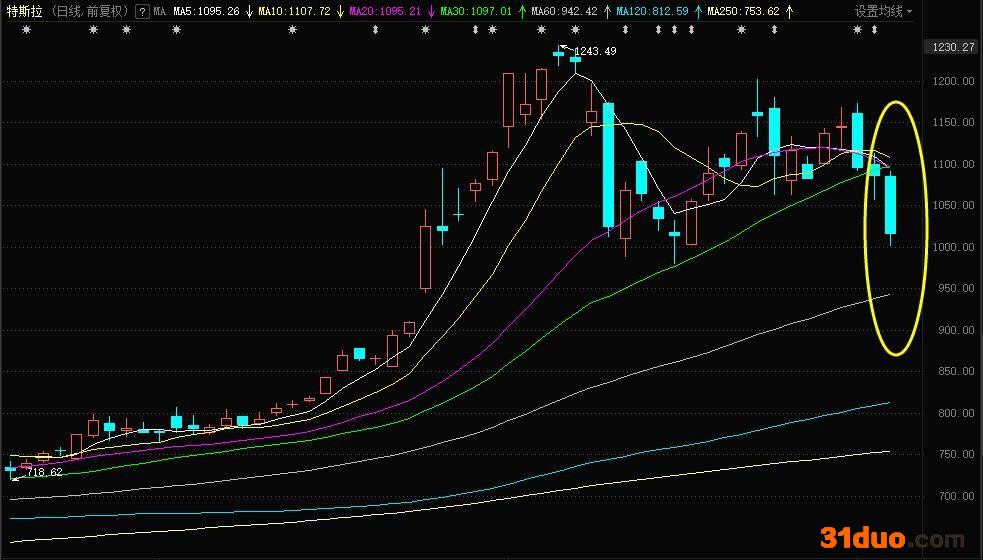The image size is (983, 560).
Task: Click the cyan up arrow beside MA120
Action: 697,12
